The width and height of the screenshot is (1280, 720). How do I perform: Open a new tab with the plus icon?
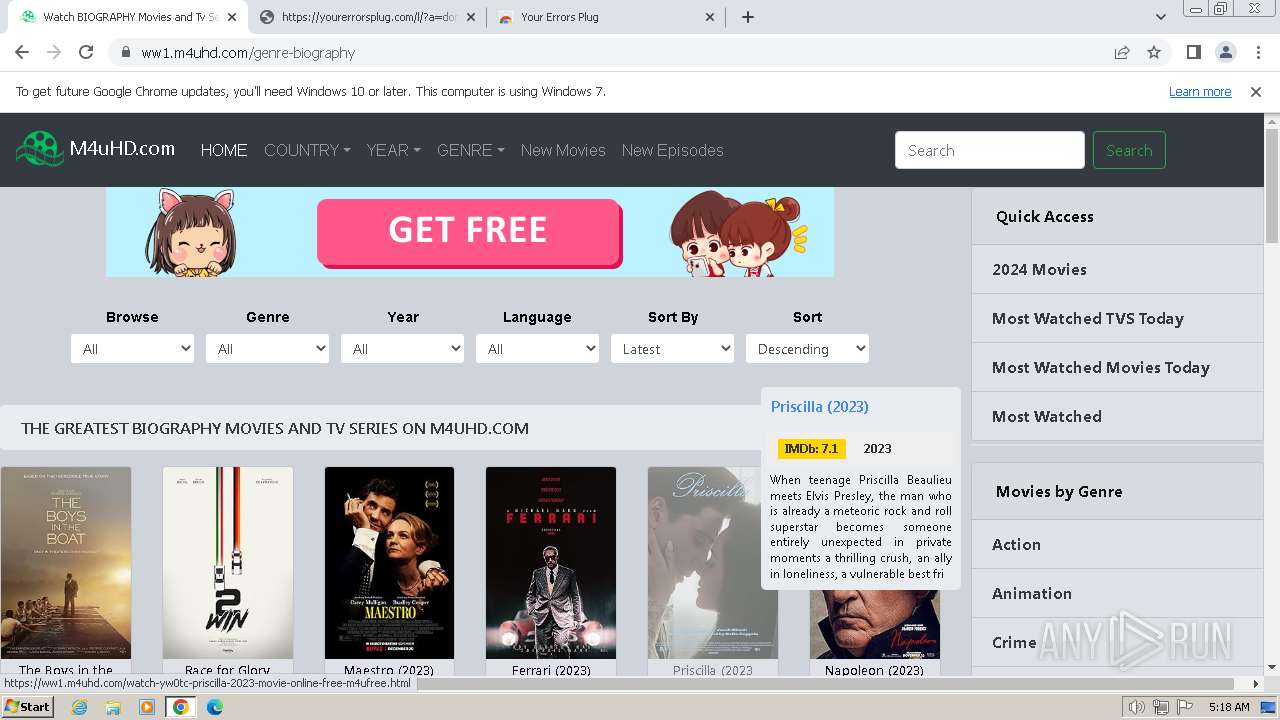(x=747, y=17)
